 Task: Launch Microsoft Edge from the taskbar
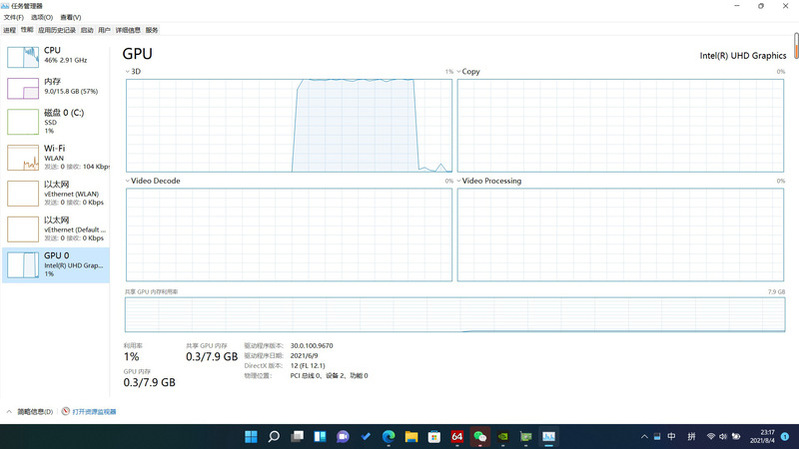coord(389,437)
